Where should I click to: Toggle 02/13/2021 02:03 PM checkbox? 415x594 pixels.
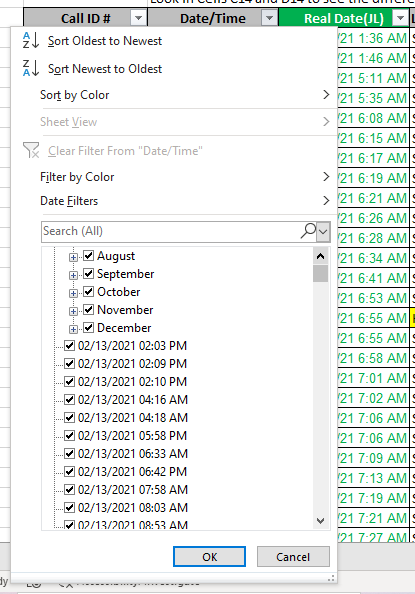(x=69, y=345)
